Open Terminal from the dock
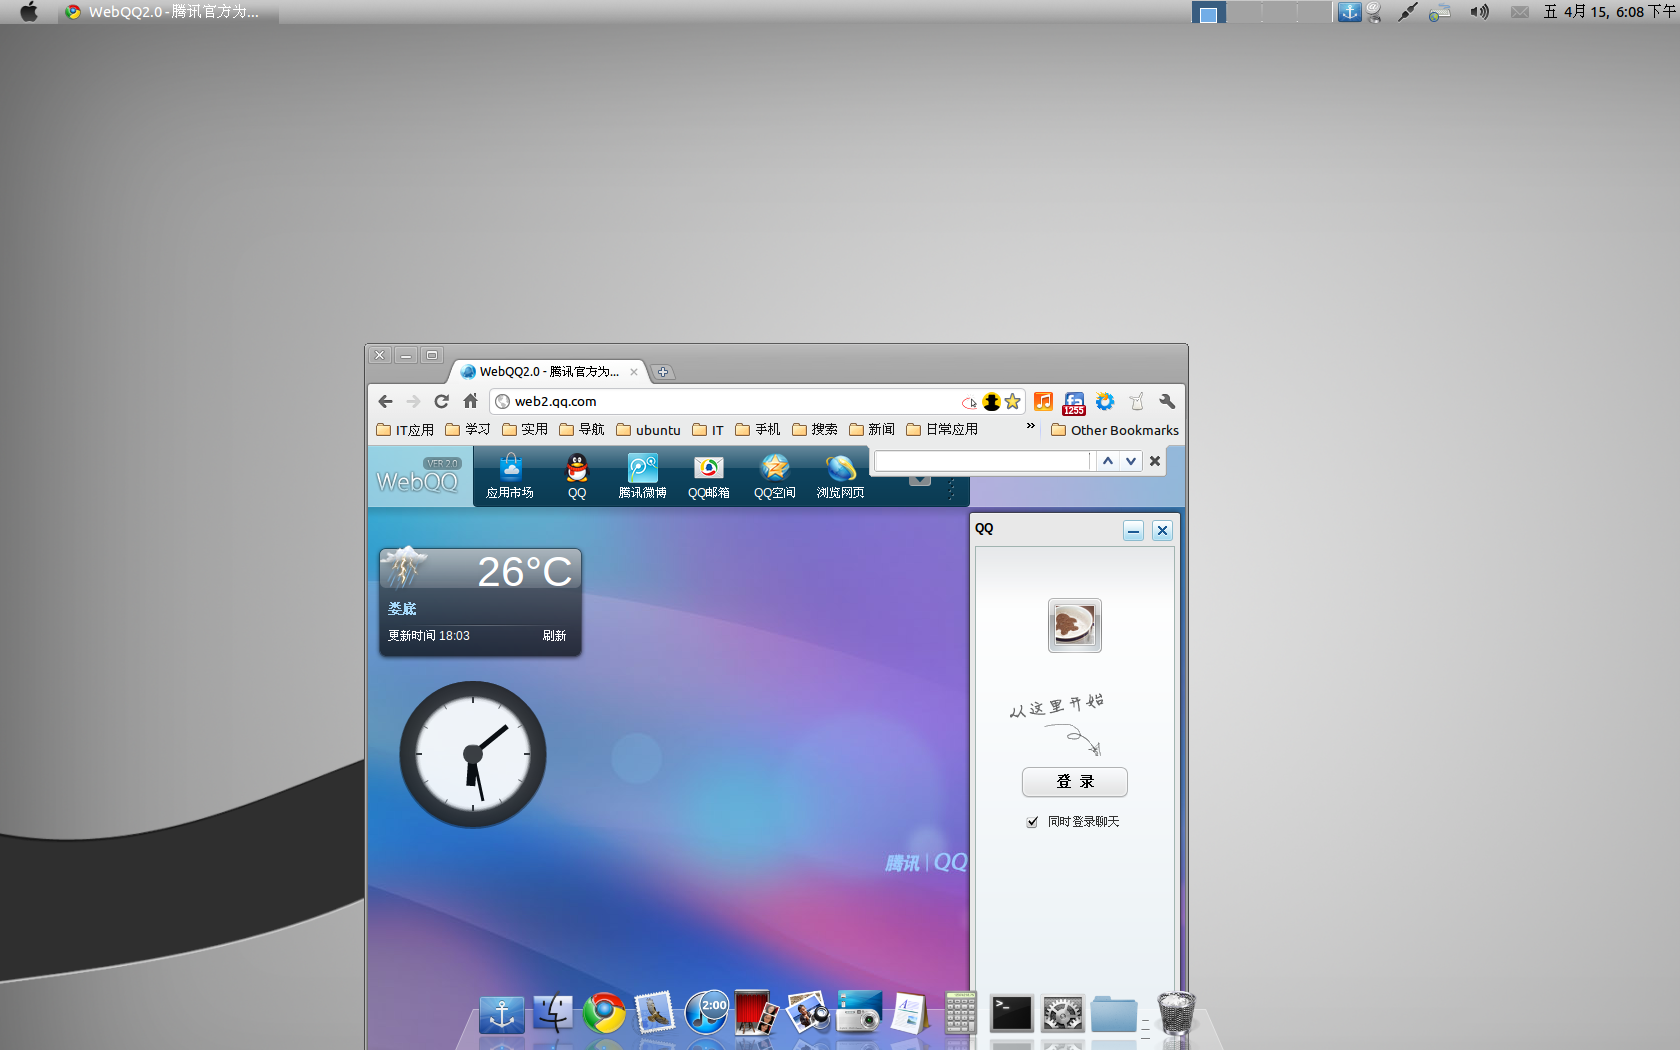 1011,1013
